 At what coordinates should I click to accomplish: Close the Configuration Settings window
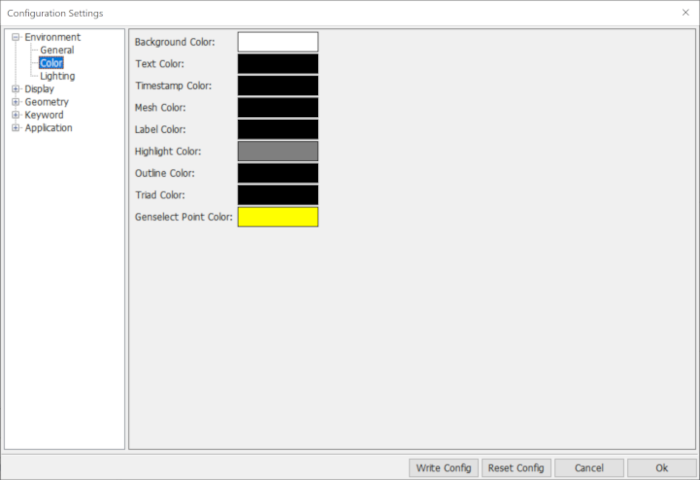[686, 13]
